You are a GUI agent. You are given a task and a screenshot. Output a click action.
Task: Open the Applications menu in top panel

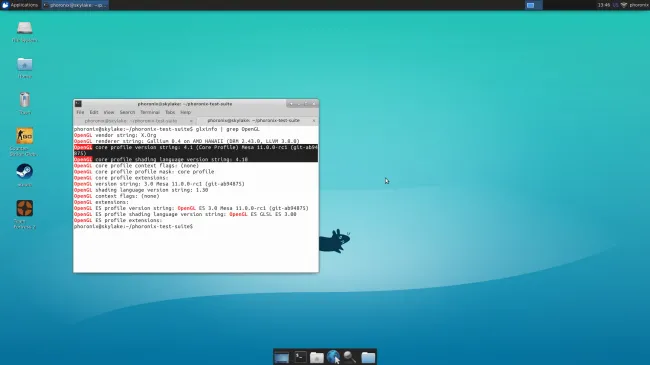pyautogui.click(x=20, y=5)
